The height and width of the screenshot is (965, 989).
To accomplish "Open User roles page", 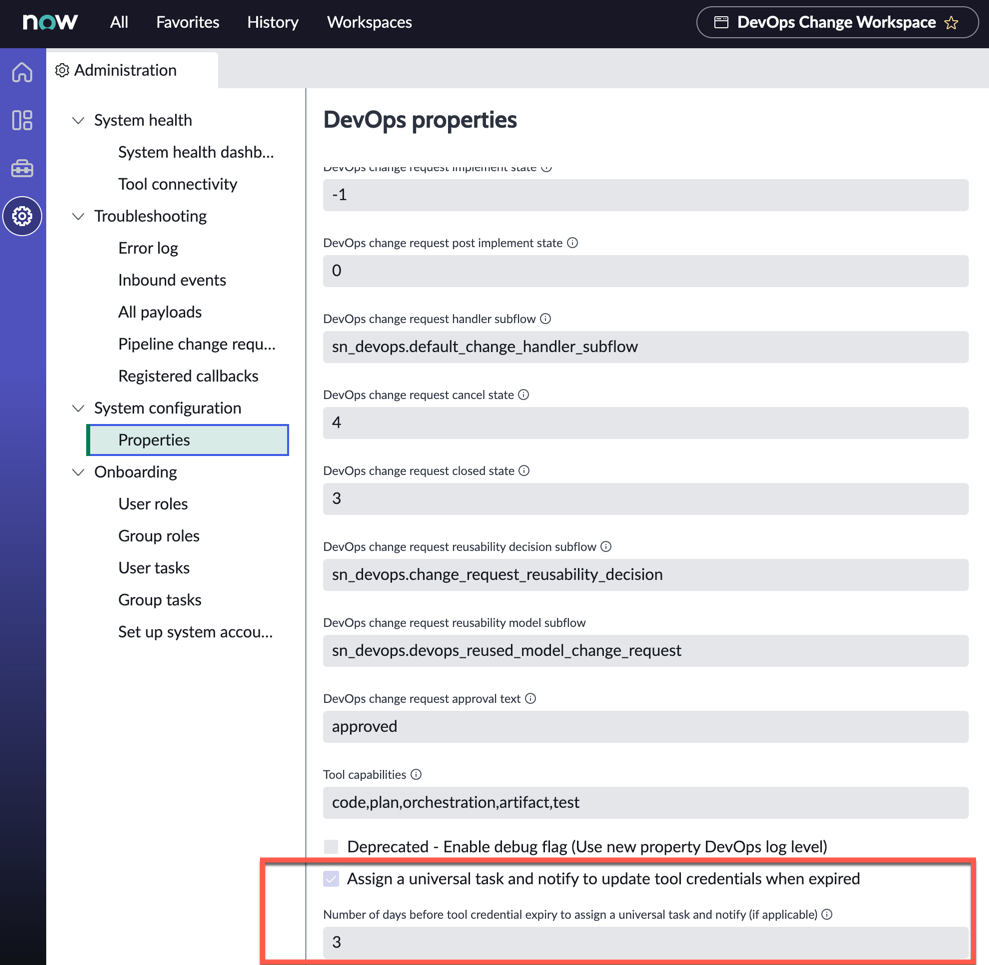I will tap(153, 504).
